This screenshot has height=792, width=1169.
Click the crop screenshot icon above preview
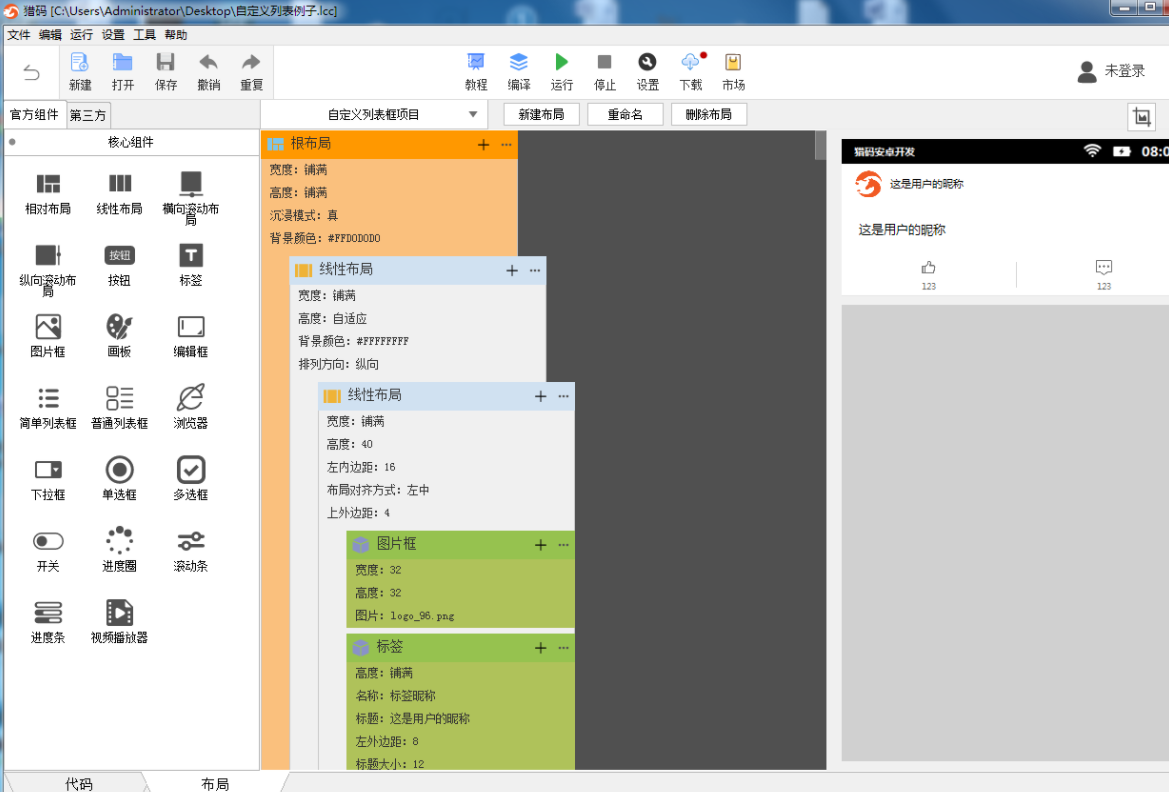[1142, 117]
